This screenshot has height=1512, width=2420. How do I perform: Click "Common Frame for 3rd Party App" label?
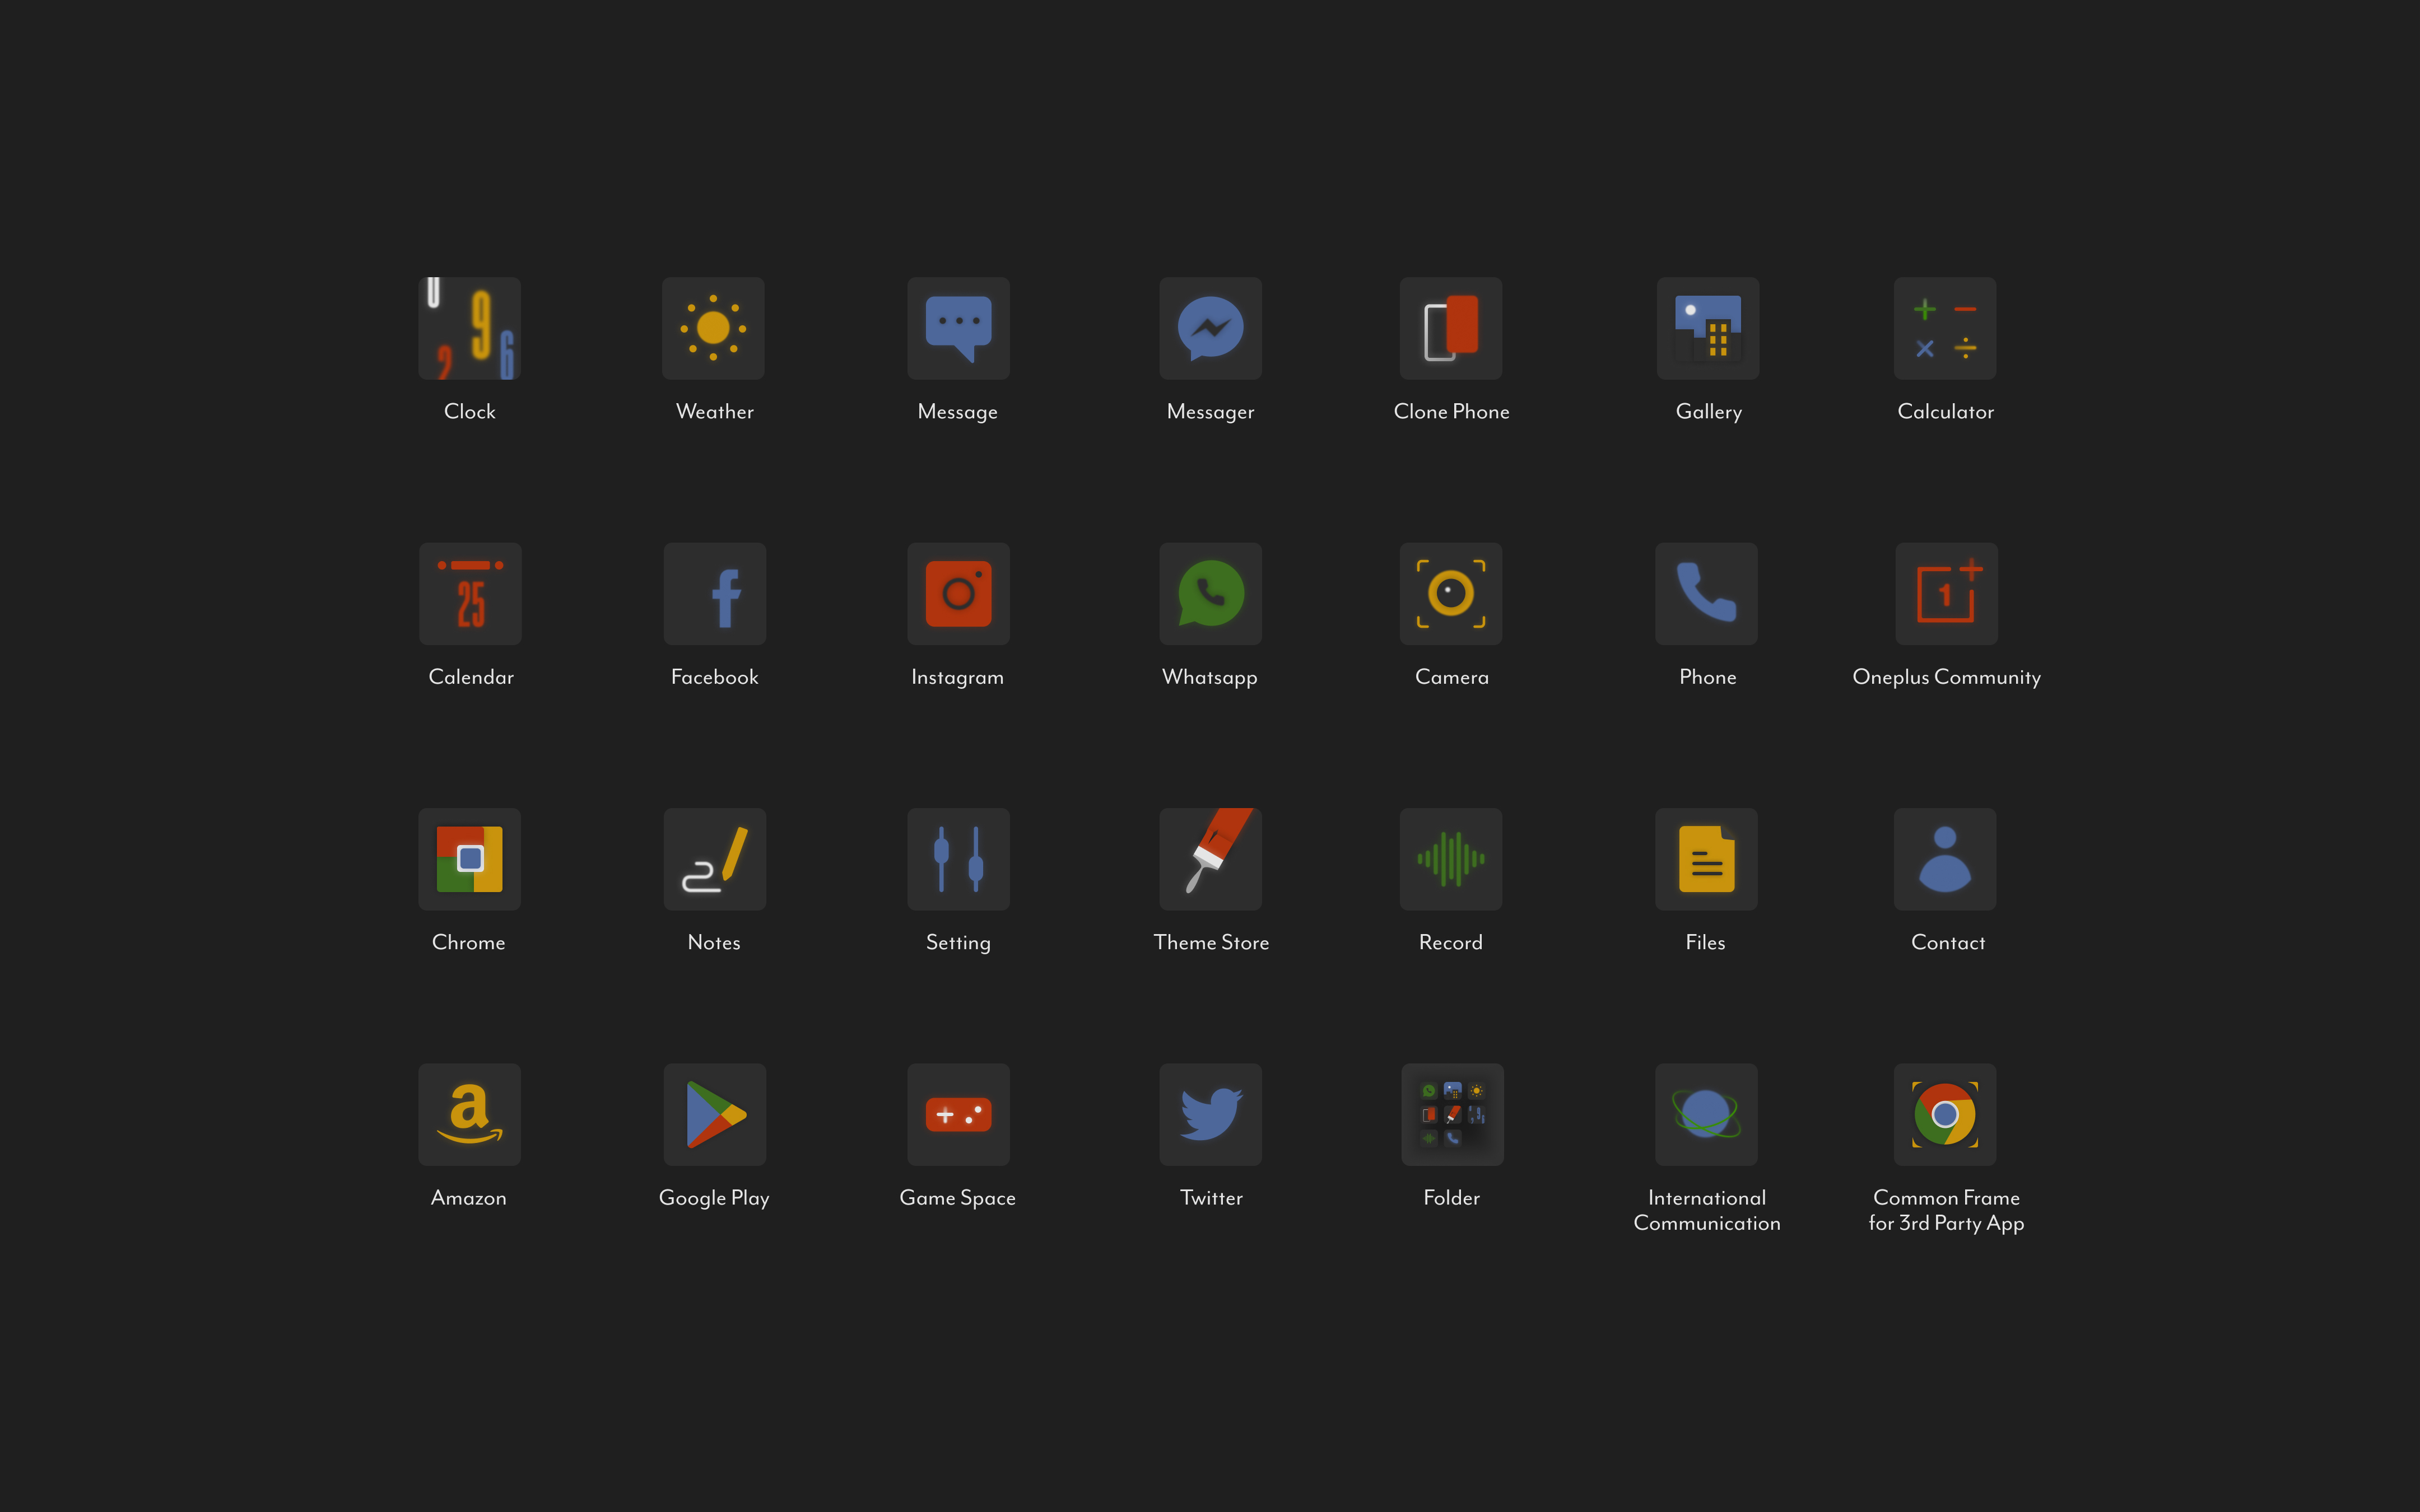coord(1946,1211)
